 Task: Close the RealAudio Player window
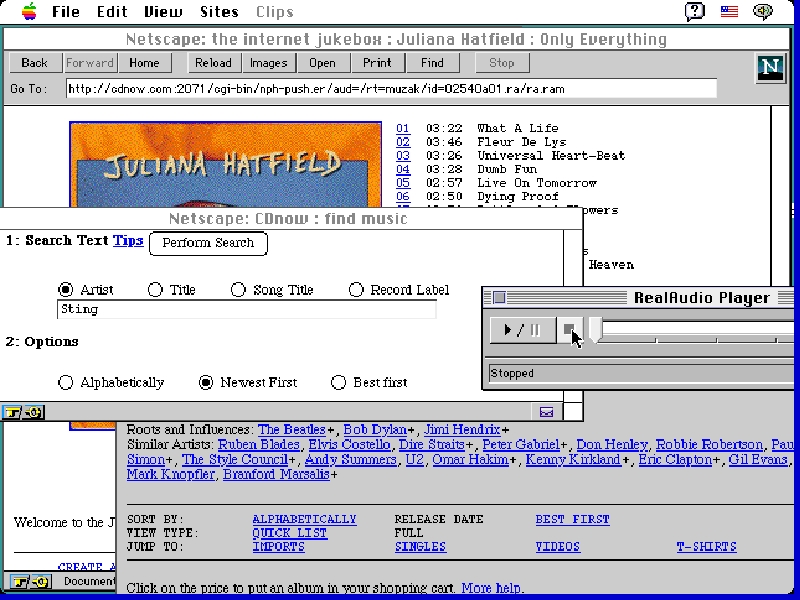tap(499, 297)
